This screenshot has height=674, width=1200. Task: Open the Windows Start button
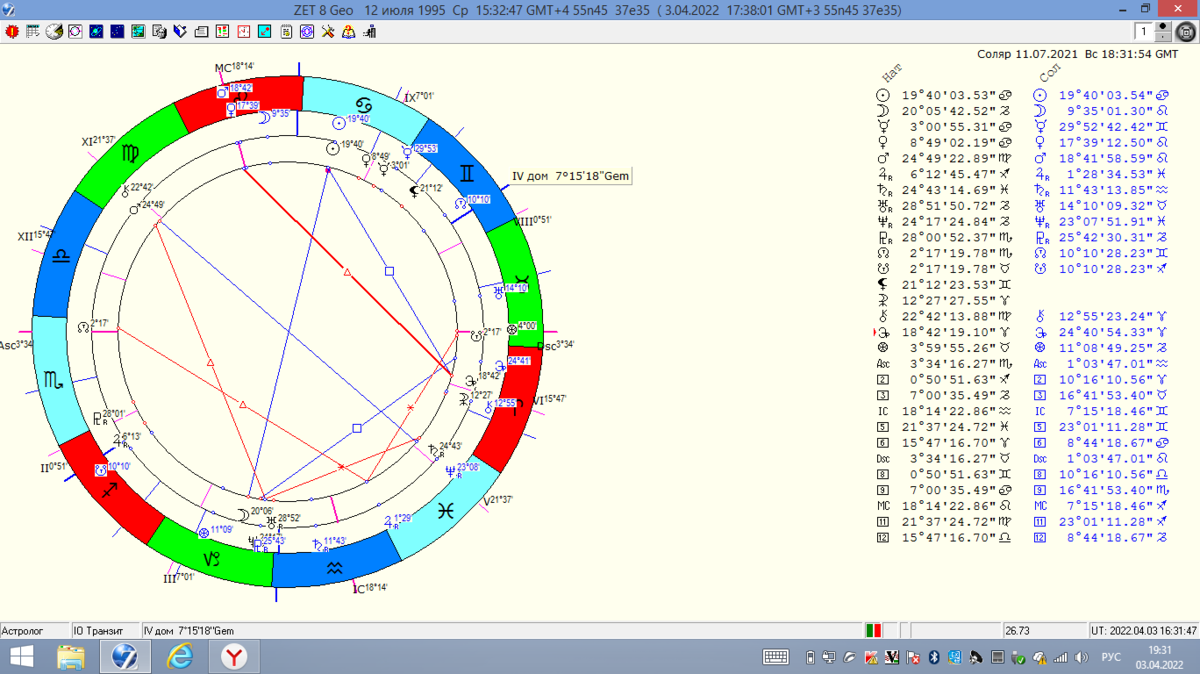[x=20, y=657]
